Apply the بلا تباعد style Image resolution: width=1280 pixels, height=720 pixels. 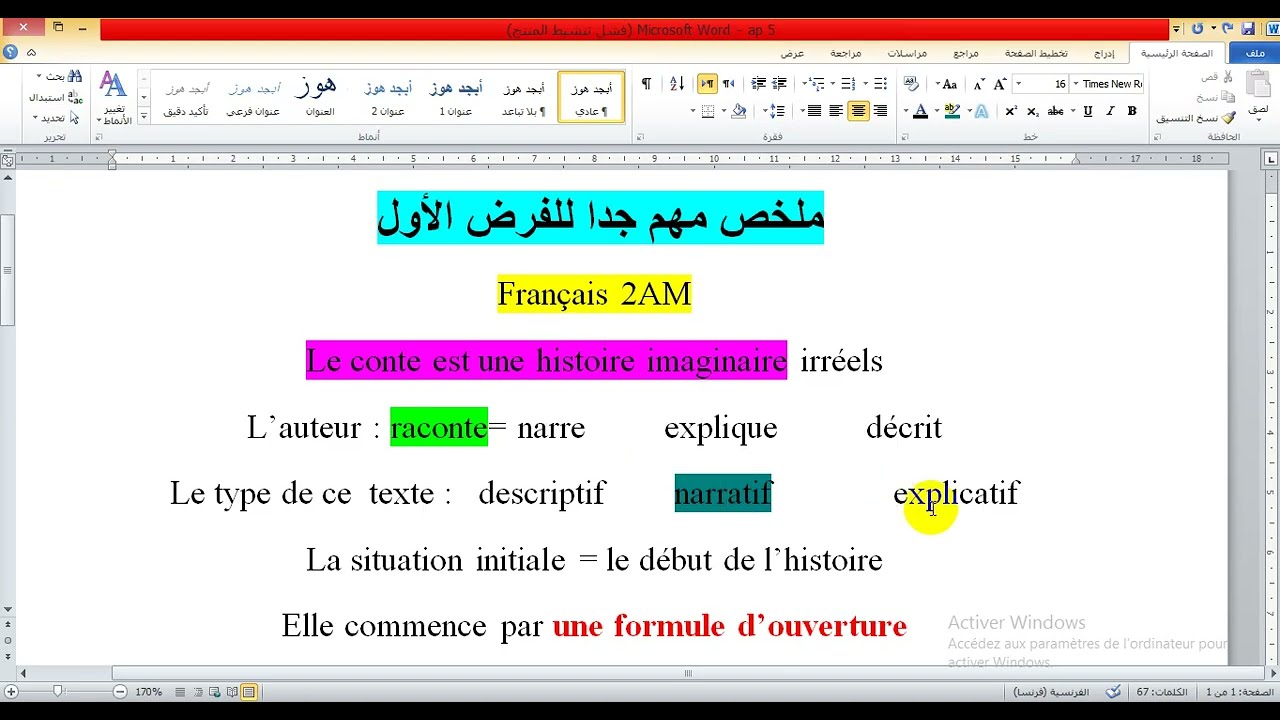point(524,97)
